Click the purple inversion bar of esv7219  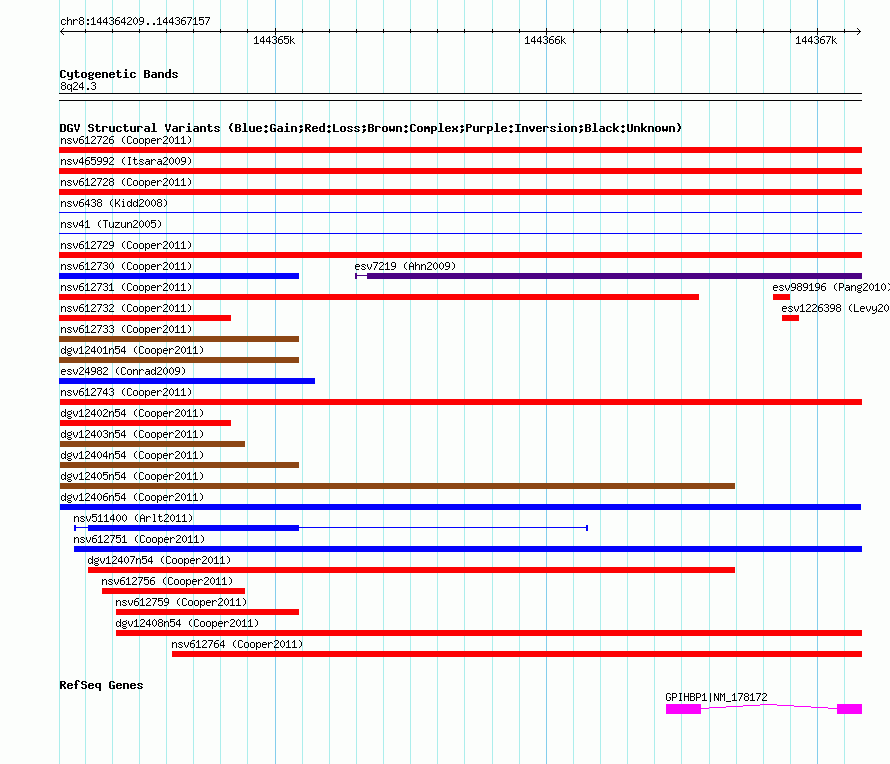[x=608, y=276]
